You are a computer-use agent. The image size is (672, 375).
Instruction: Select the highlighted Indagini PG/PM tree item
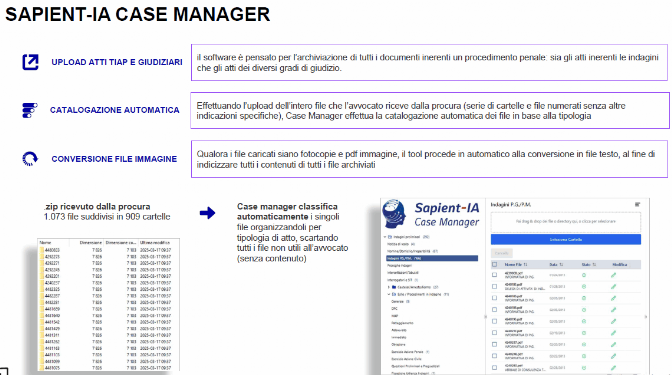(x=432, y=258)
